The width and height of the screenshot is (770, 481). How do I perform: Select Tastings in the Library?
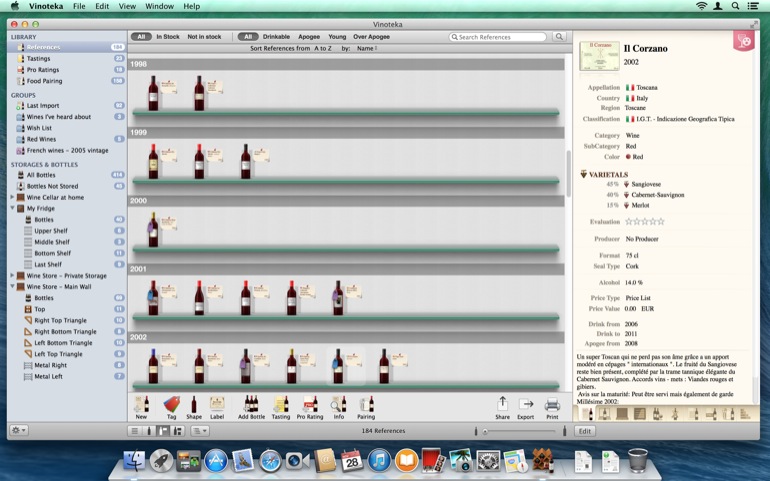pyautogui.click(x=66, y=58)
